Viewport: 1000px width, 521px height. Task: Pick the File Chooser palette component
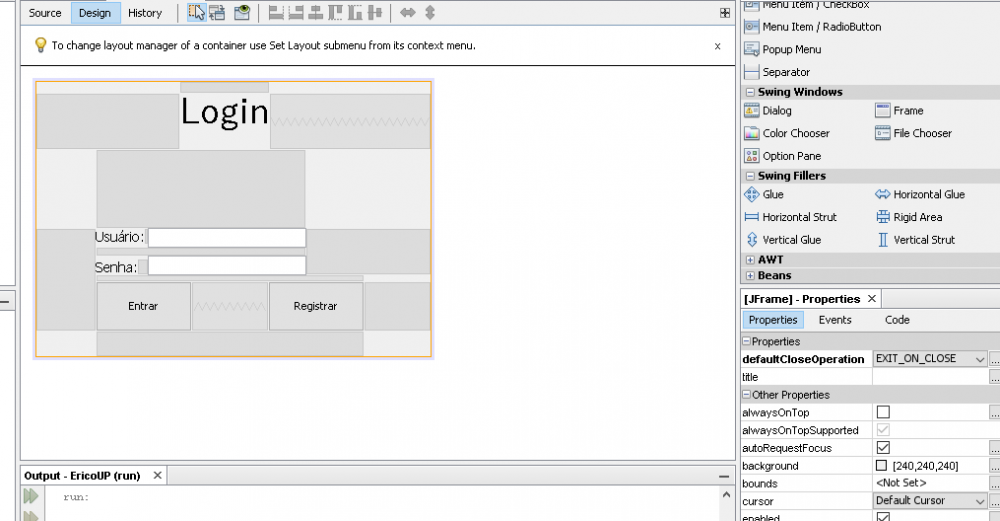[x=922, y=133]
